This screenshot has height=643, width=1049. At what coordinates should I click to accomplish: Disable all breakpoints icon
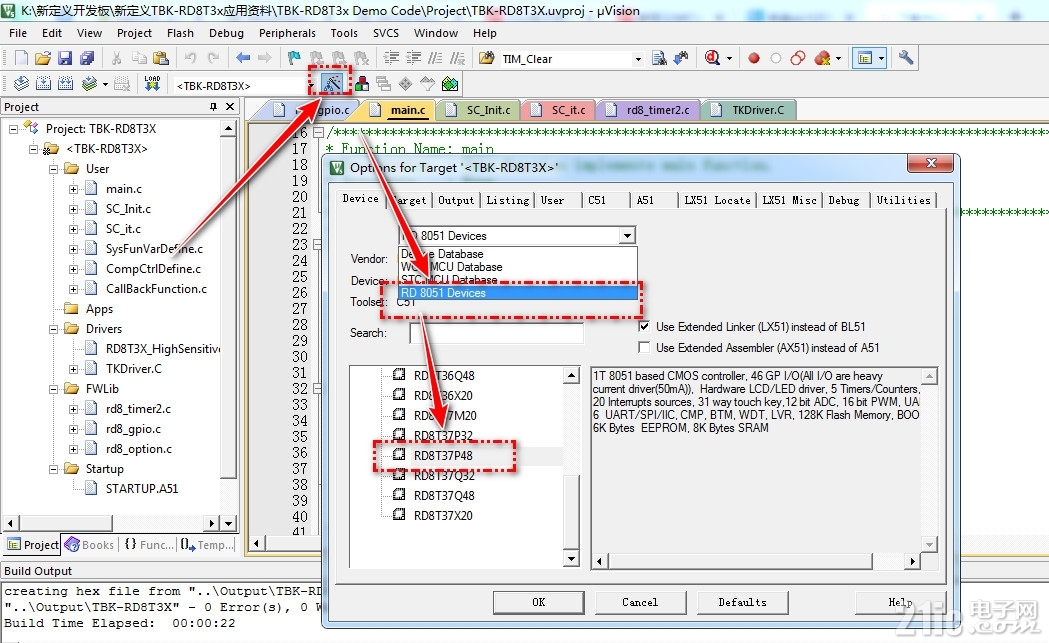point(797,58)
